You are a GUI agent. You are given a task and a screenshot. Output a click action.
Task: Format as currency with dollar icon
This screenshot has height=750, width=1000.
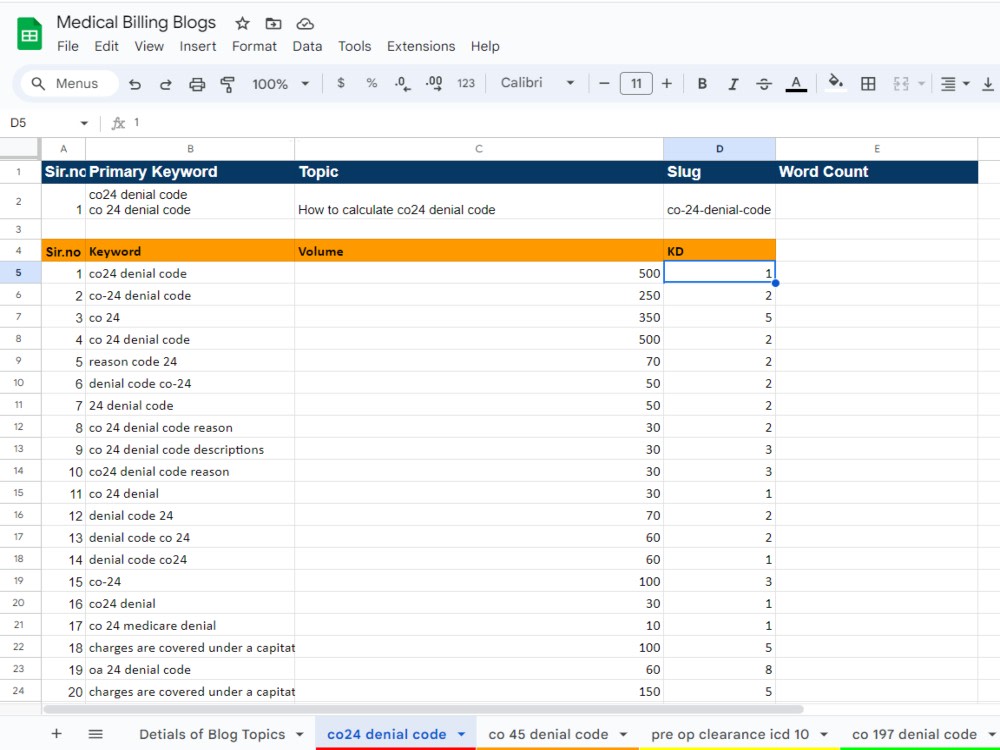(x=341, y=83)
